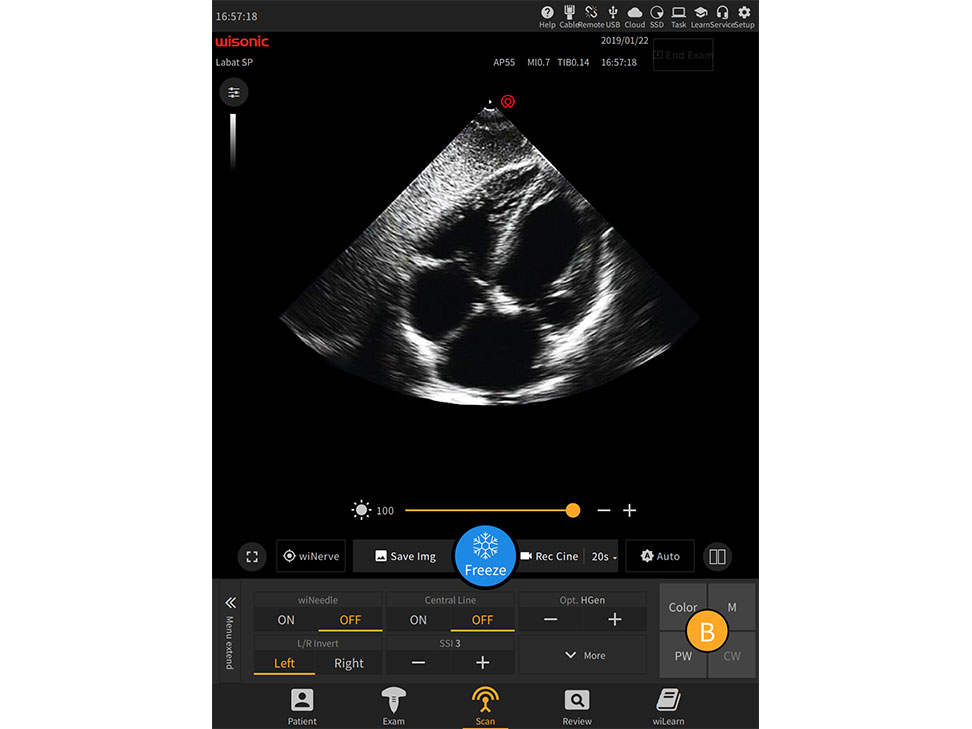Click the dual-display icon right of Auto
Image resolution: width=972 pixels, height=729 pixels.
click(717, 556)
